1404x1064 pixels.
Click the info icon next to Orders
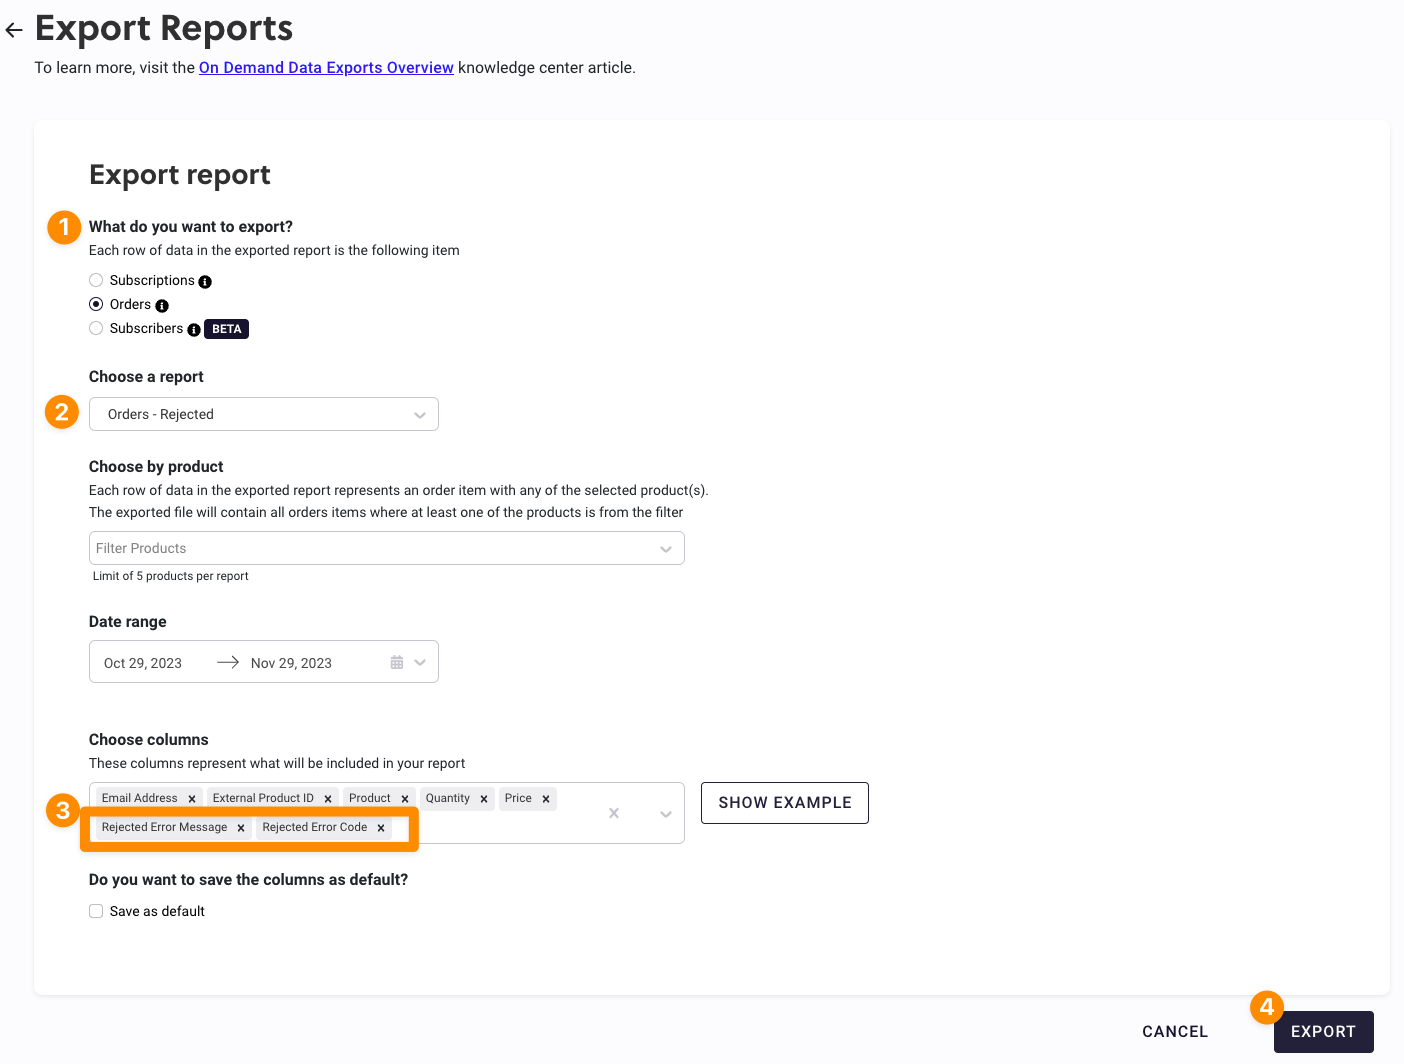click(x=162, y=306)
